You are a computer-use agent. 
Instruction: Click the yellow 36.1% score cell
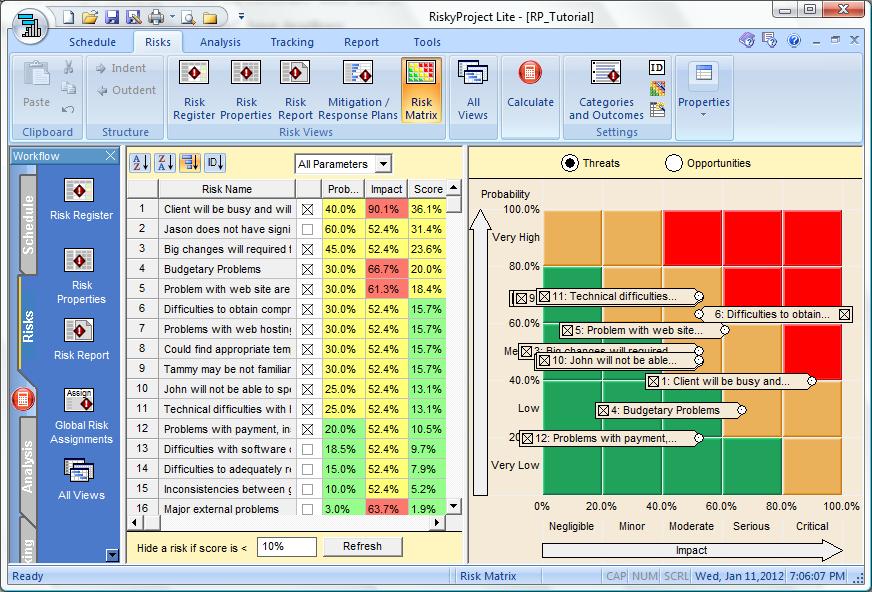click(427, 209)
